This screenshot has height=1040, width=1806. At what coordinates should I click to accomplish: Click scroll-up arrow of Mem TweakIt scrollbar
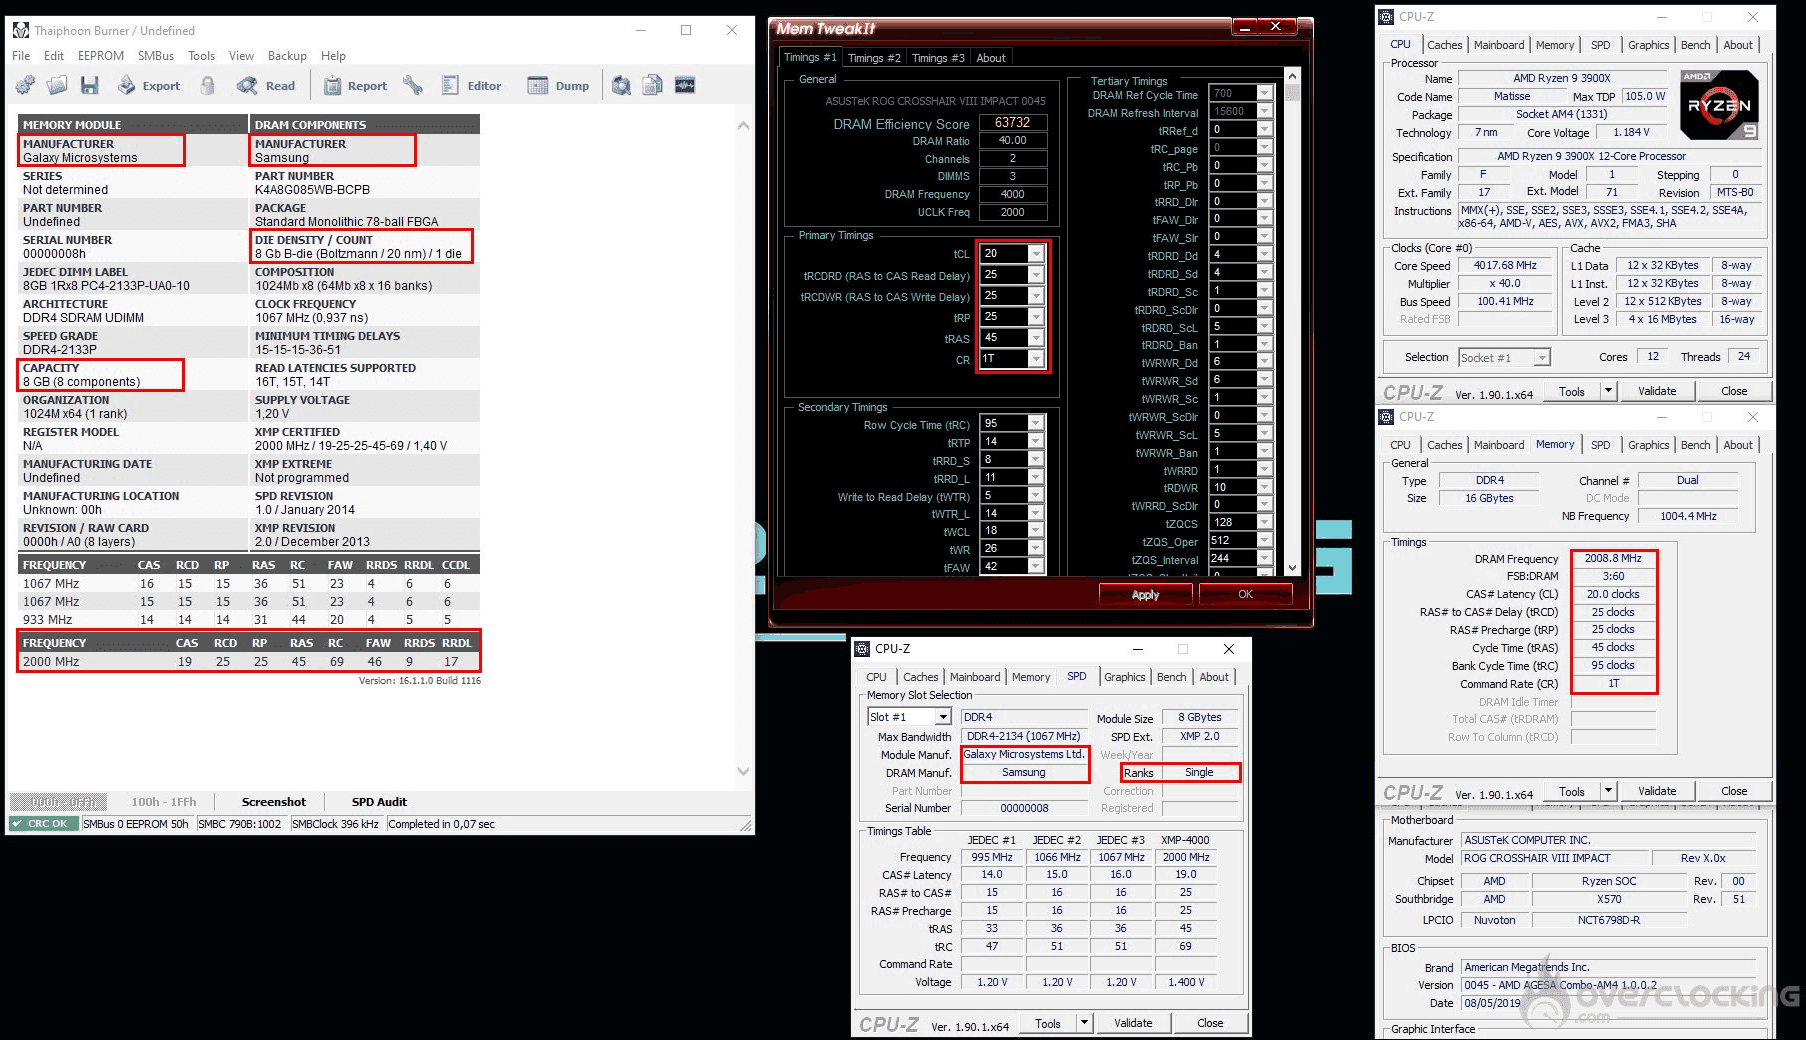coord(1292,76)
